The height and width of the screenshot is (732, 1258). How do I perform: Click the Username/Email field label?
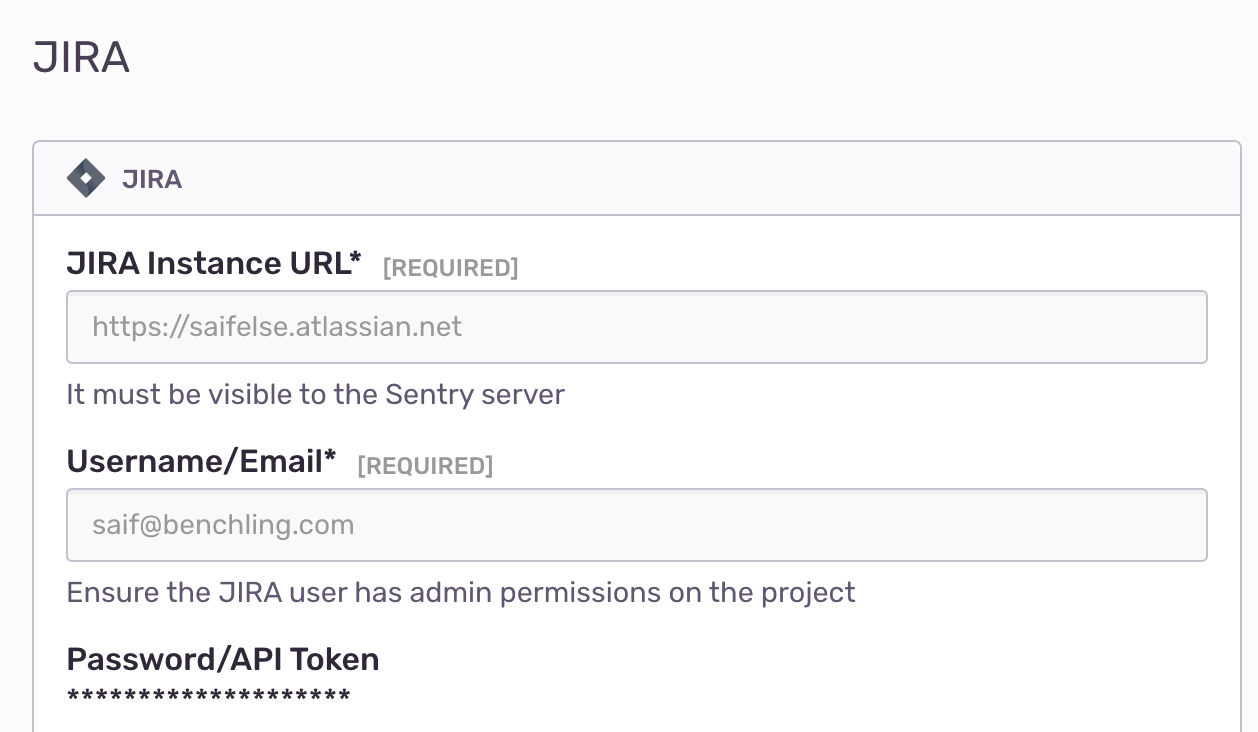click(x=202, y=462)
